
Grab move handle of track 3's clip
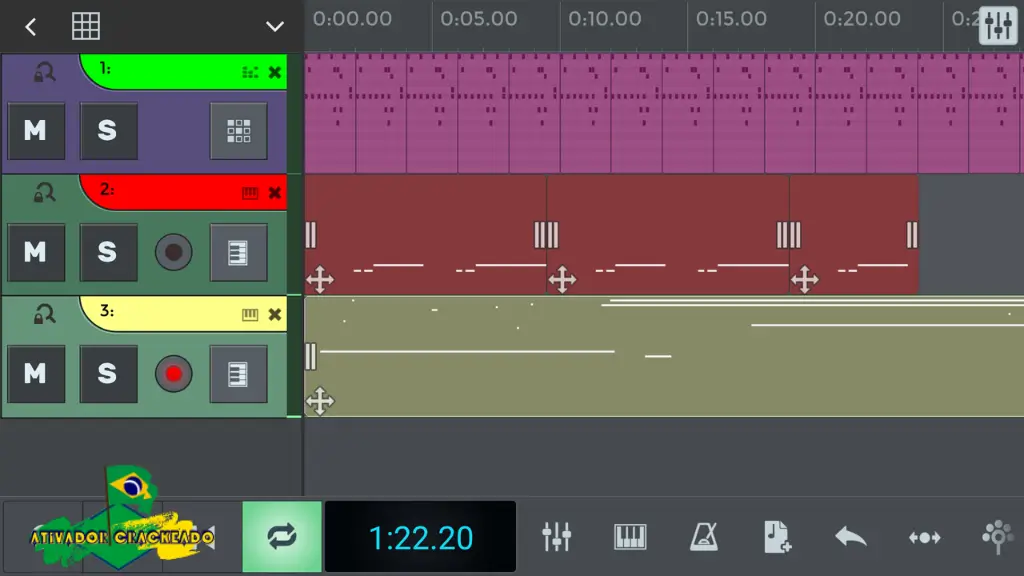pyautogui.click(x=320, y=401)
